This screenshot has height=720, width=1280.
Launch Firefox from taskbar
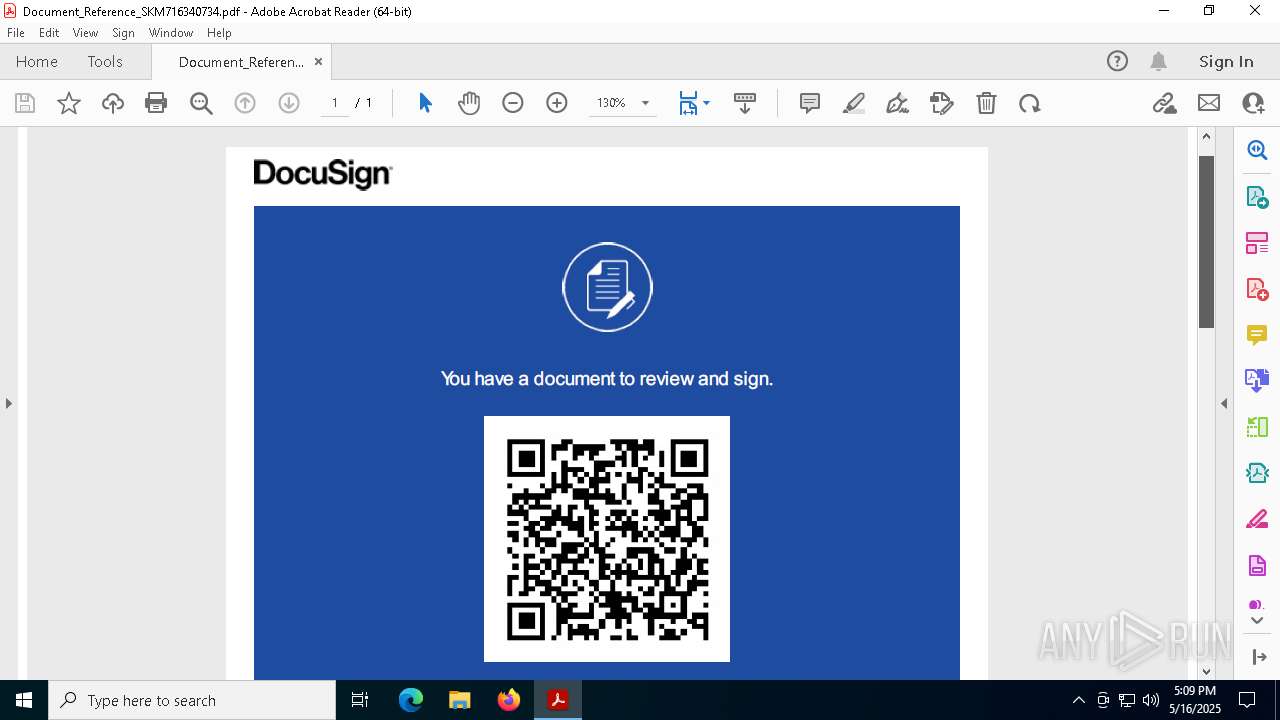[x=508, y=700]
